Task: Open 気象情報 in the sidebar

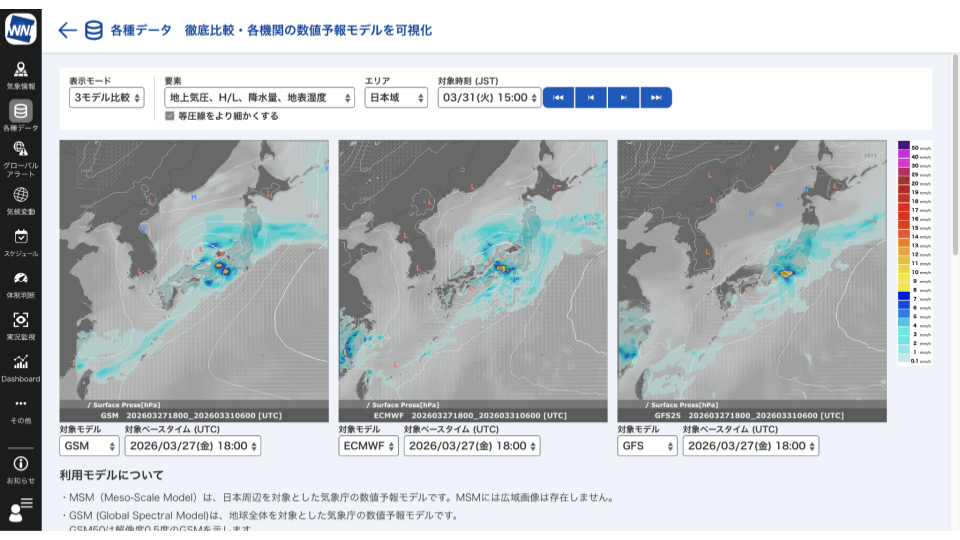Action: (x=21, y=74)
